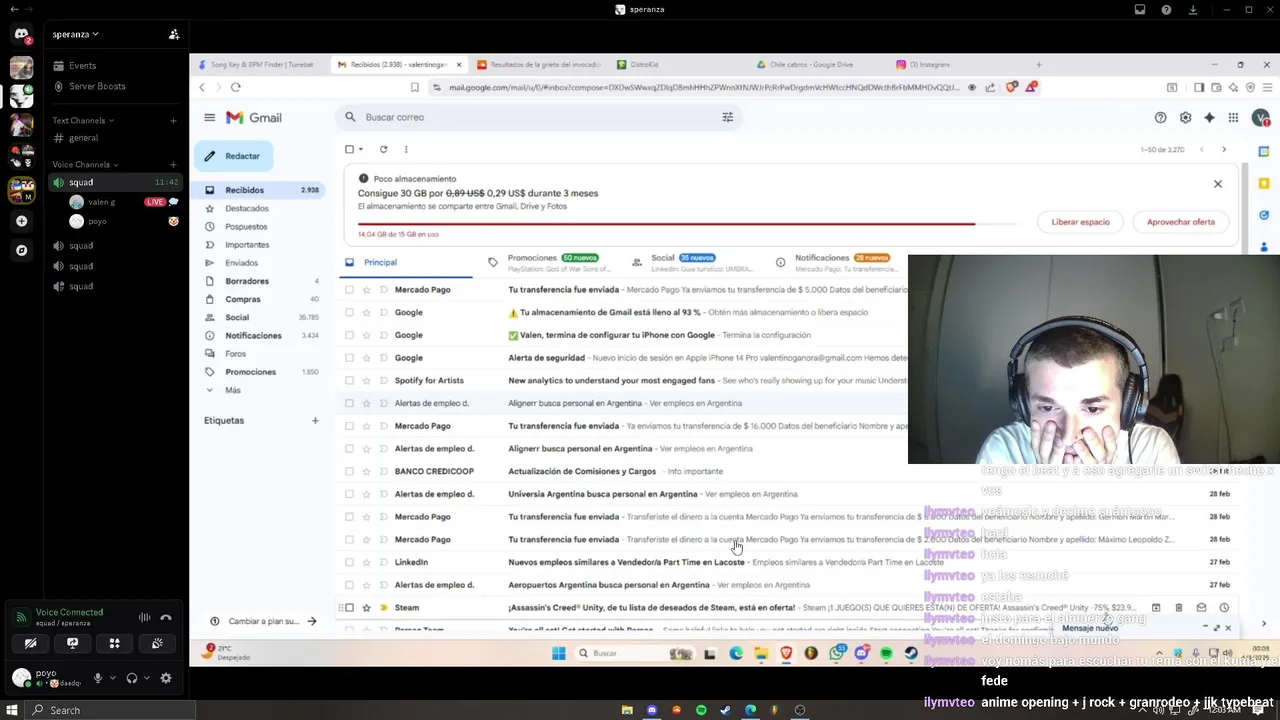Collapse the Text Channels category
This screenshot has height=720, width=1280.
(x=83, y=120)
